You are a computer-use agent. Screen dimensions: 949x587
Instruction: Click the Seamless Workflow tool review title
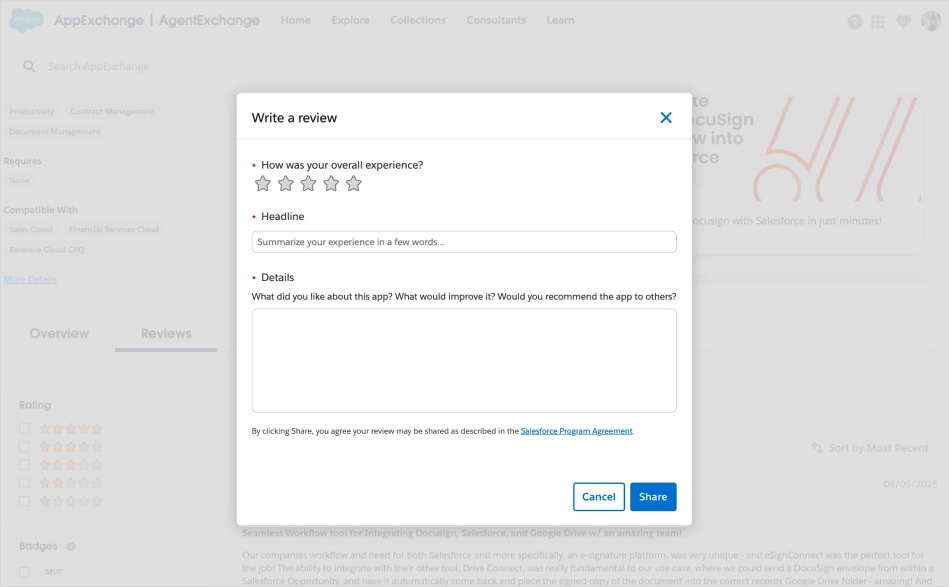point(462,533)
